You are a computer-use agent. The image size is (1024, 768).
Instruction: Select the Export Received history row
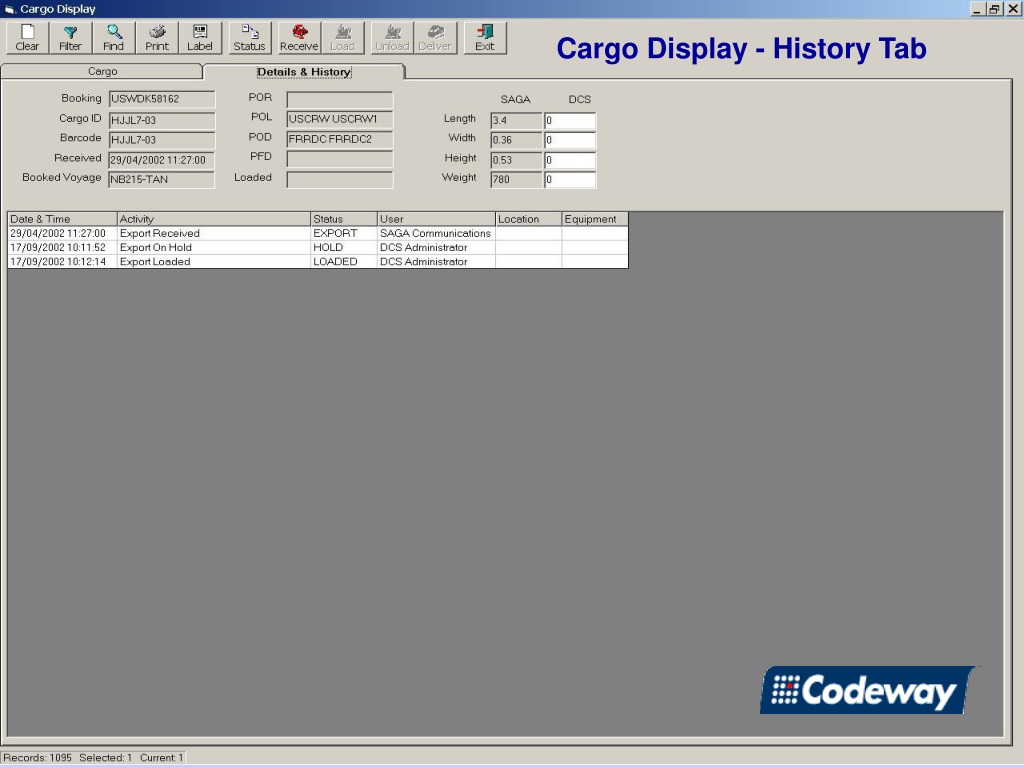click(x=318, y=233)
